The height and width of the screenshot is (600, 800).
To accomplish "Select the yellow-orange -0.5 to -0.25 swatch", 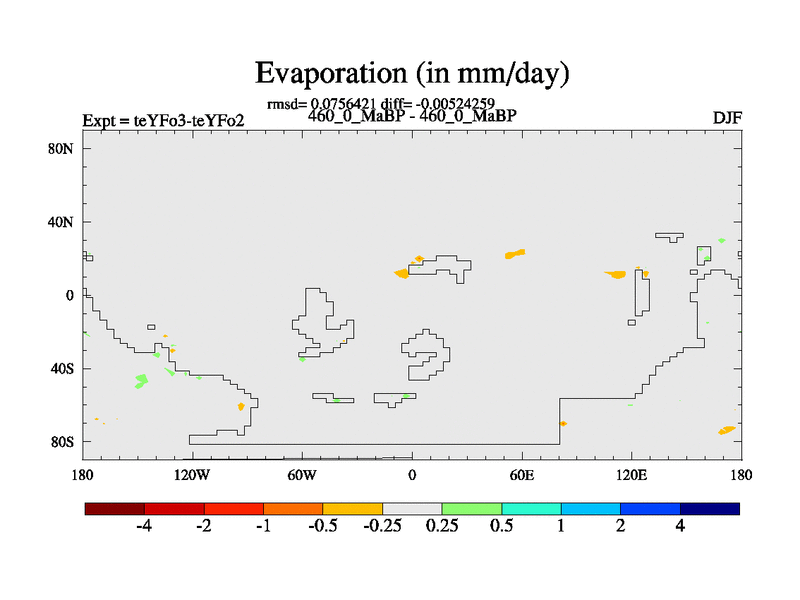I will (353, 509).
